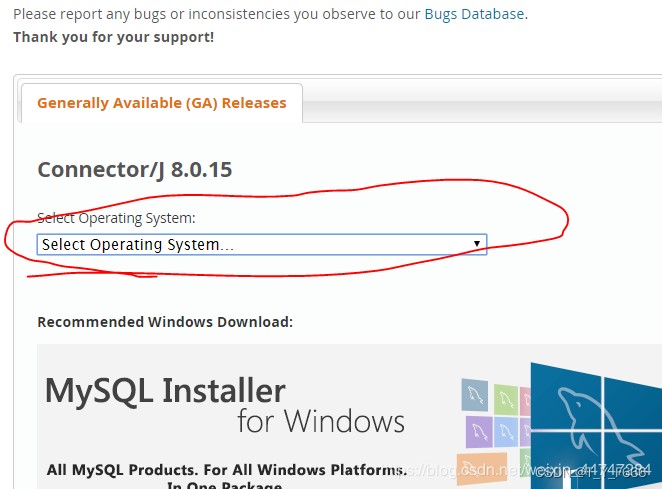This screenshot has height=489, width=662.
Task: Click the grey-blue dolphin tile icon
Action: pos(475,396)
